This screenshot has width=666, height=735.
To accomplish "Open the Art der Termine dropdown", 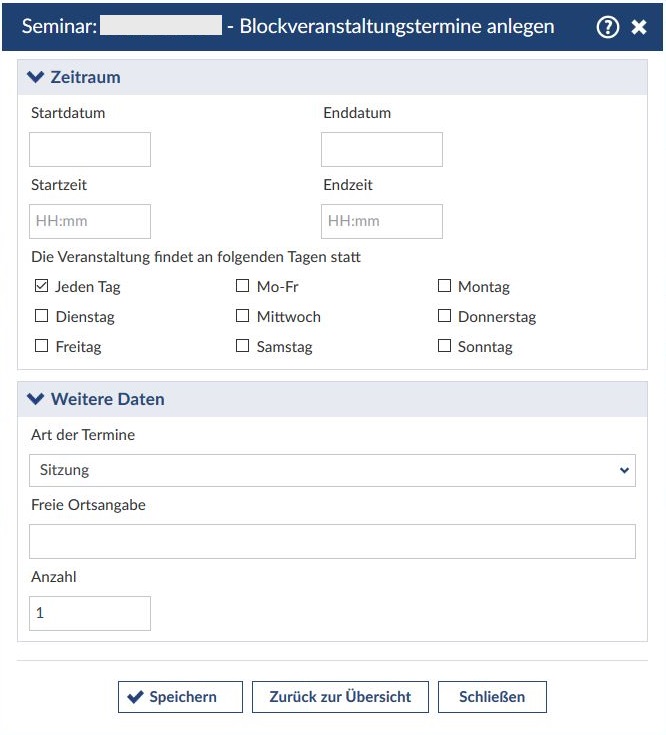I will [332, 470].
